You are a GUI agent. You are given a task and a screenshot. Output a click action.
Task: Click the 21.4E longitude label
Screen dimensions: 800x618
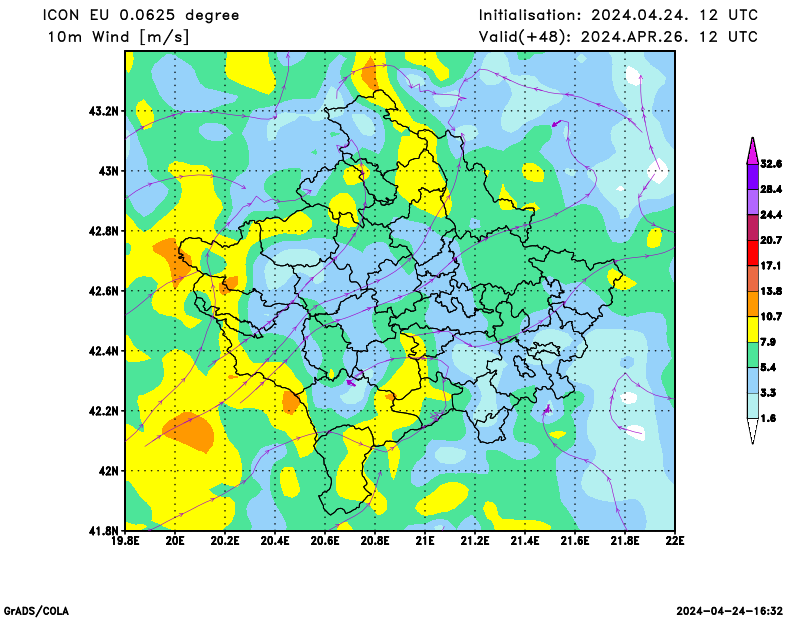pos(526,541)
